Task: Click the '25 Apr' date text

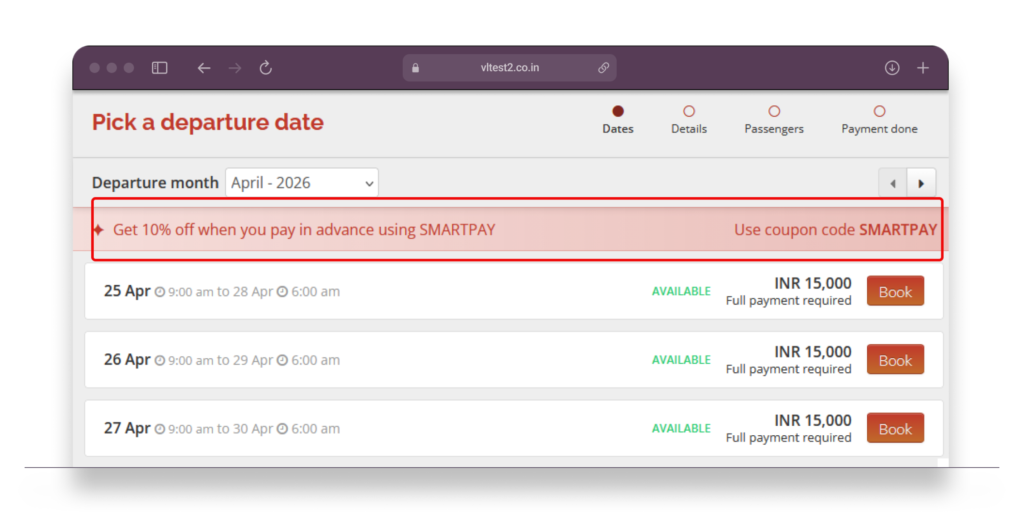Action: pos(127,291)
